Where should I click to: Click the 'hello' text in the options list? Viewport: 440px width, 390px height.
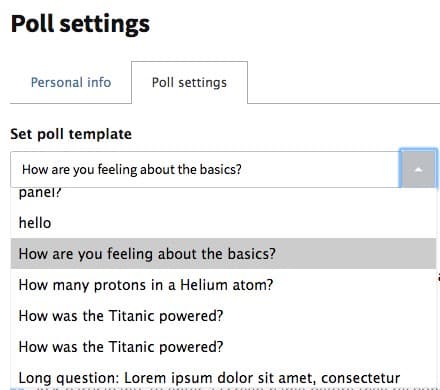pos(35,223)
